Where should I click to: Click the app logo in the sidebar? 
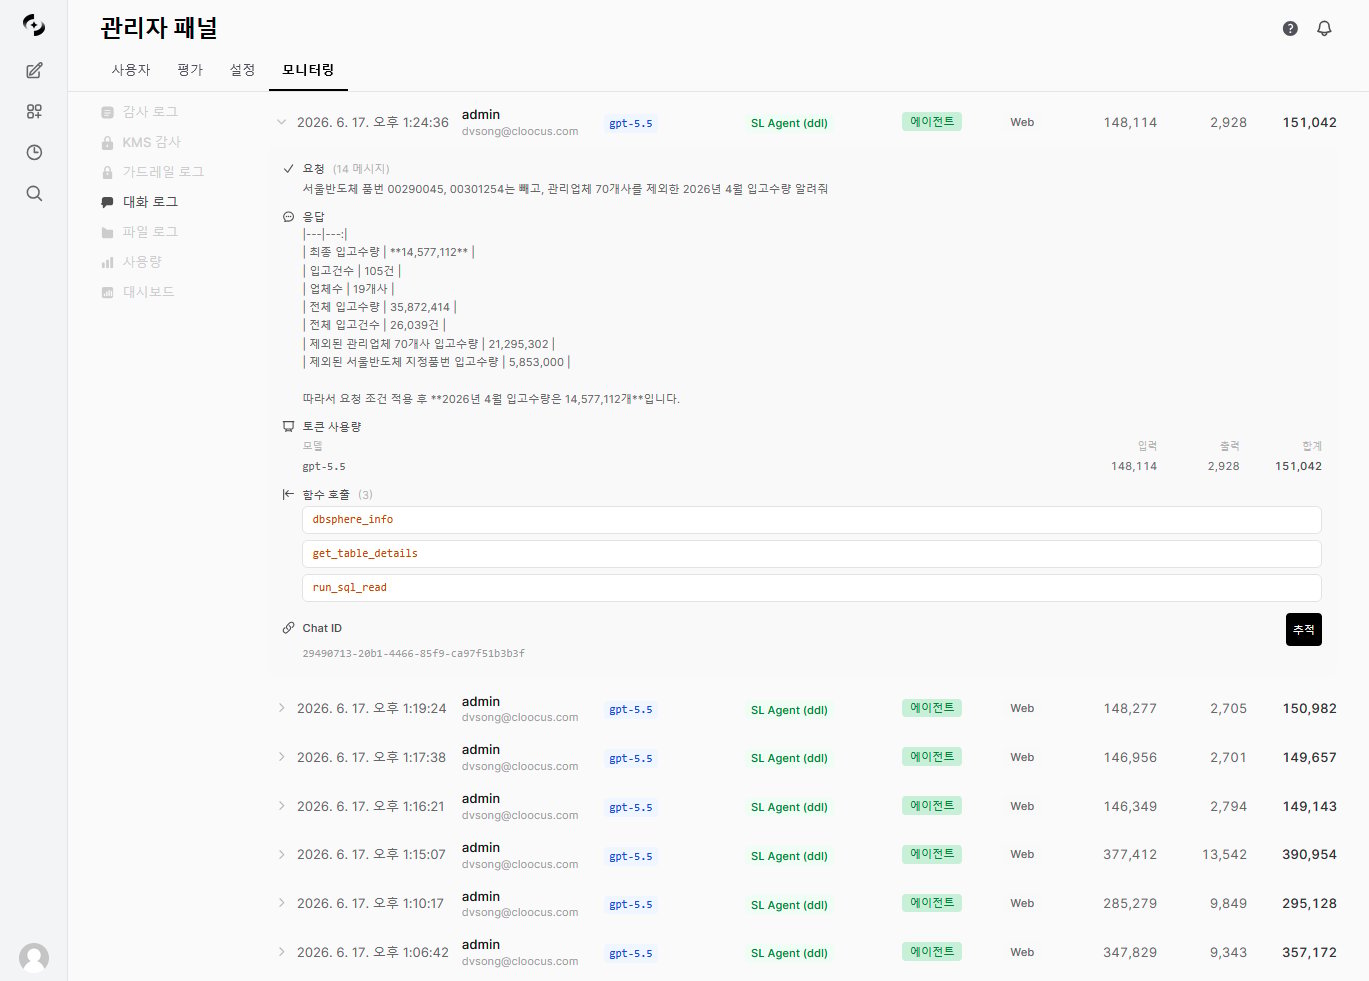[x=34, y=26]
